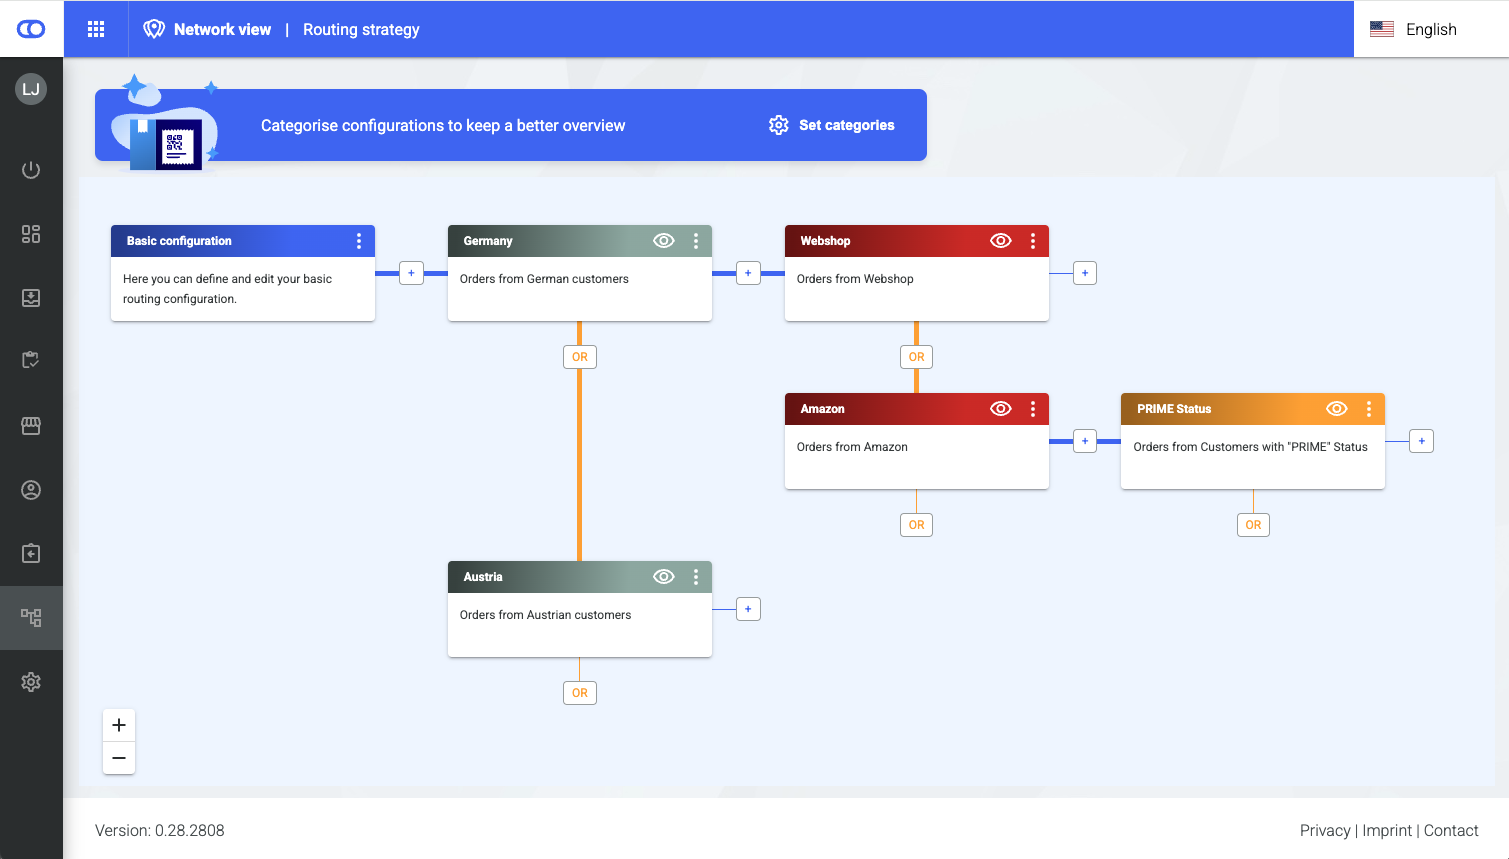Open the apps grid menu icon
Screen dimensions: 1509x859
click(x=96, y=29)
